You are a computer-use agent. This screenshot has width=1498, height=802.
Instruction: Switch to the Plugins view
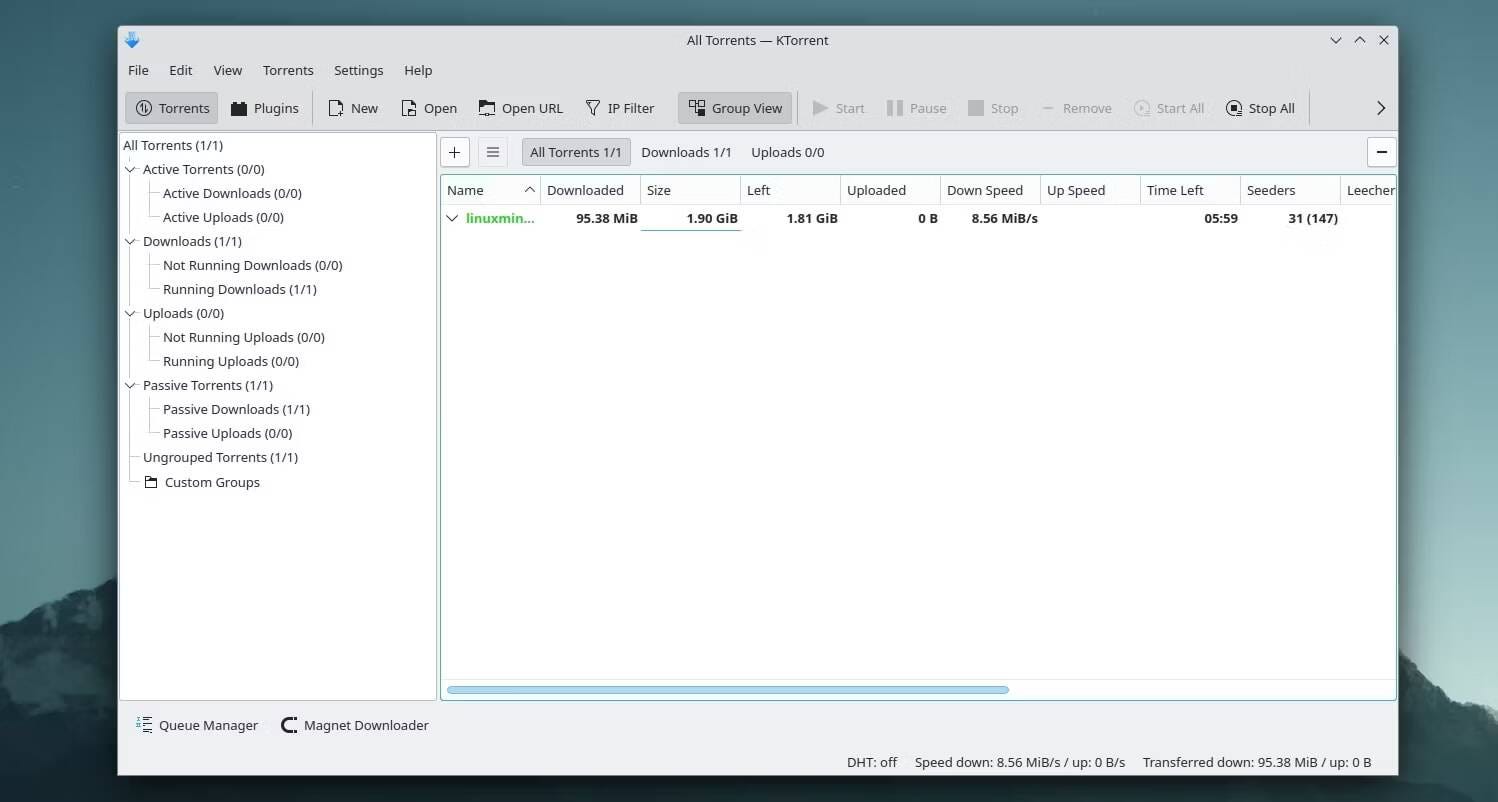pyautogui.click(x=264, y=107)
